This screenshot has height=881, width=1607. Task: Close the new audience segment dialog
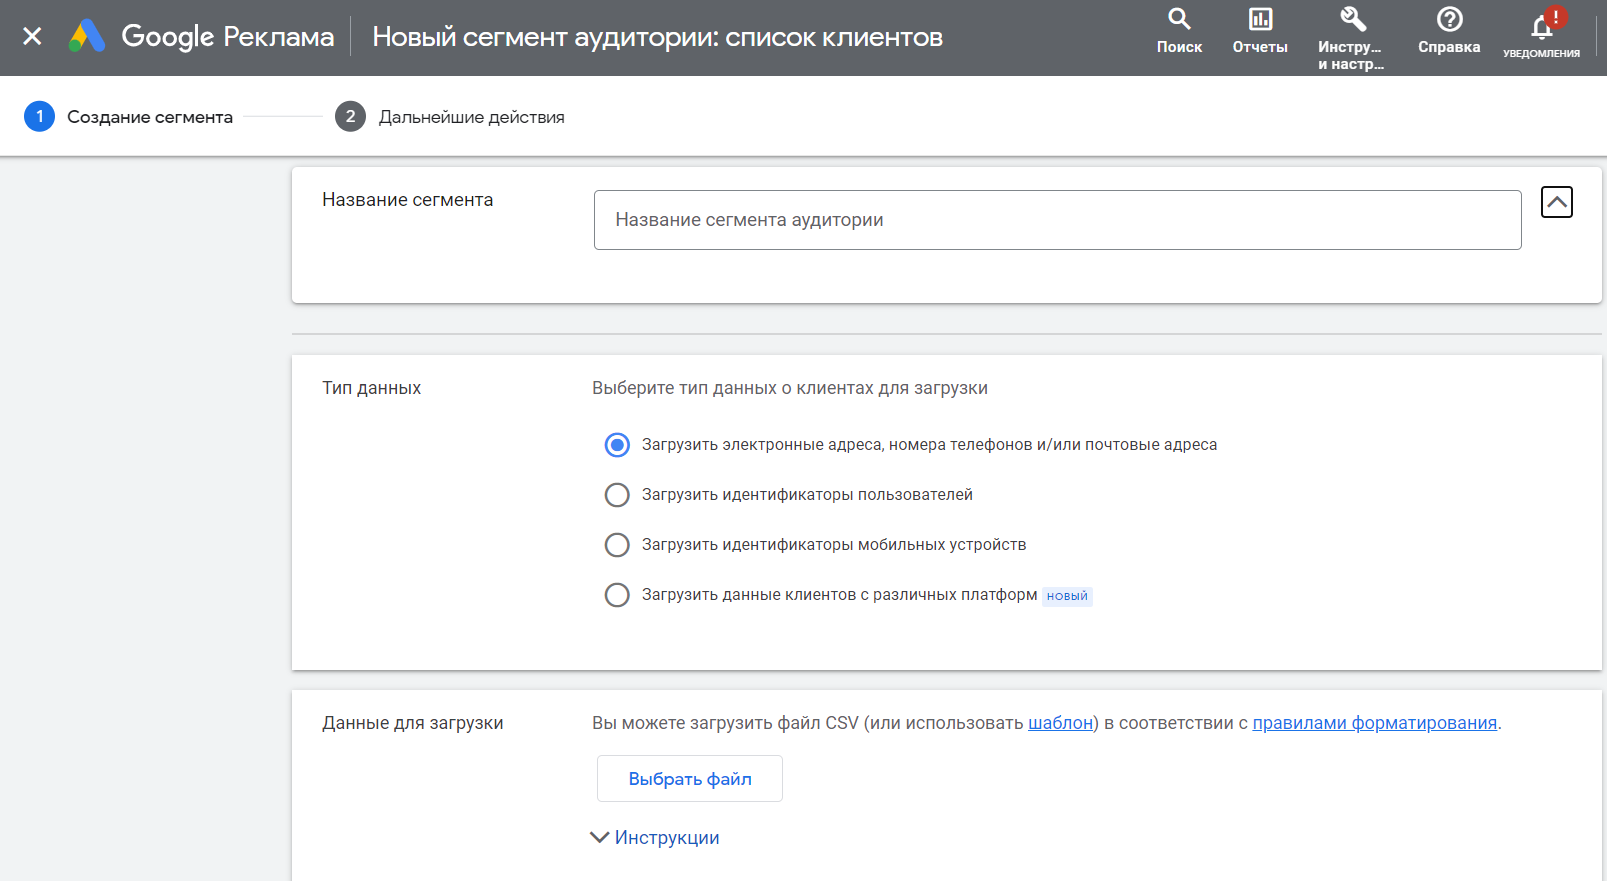click(x=32, y=37)
